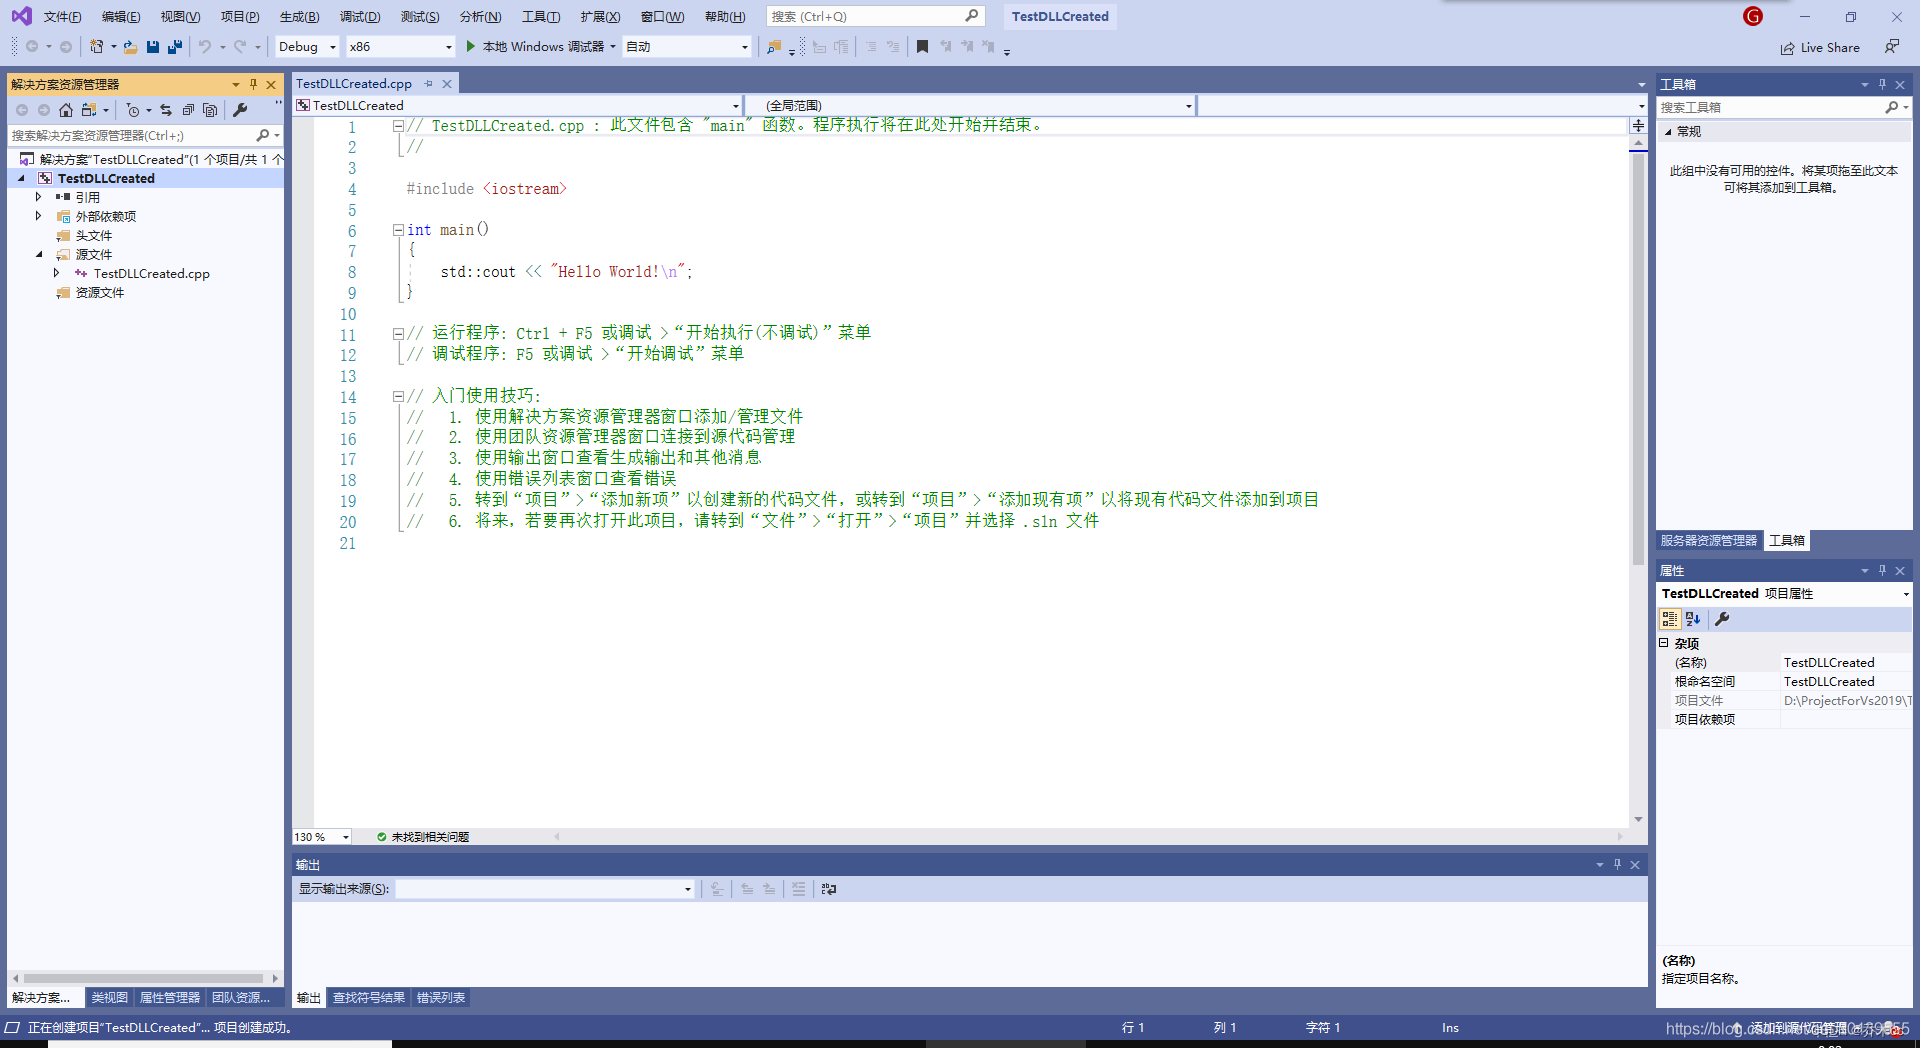Click the Solution Explorer horizontal scrollbar
This screenshot has height=1048, width=1920.
(x=144, y=978)
